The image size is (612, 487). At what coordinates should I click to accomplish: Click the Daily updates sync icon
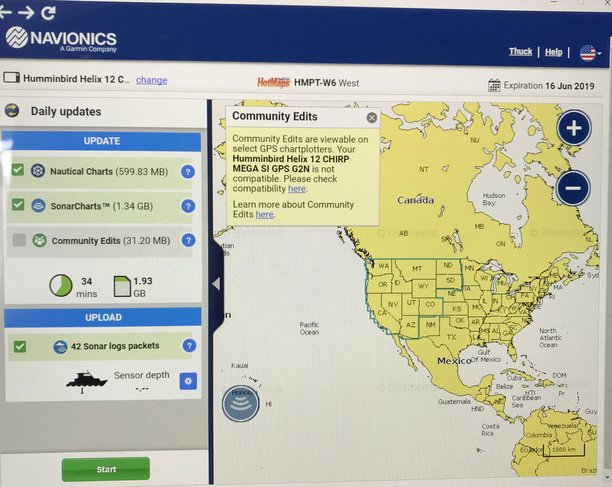click(12, 111)
